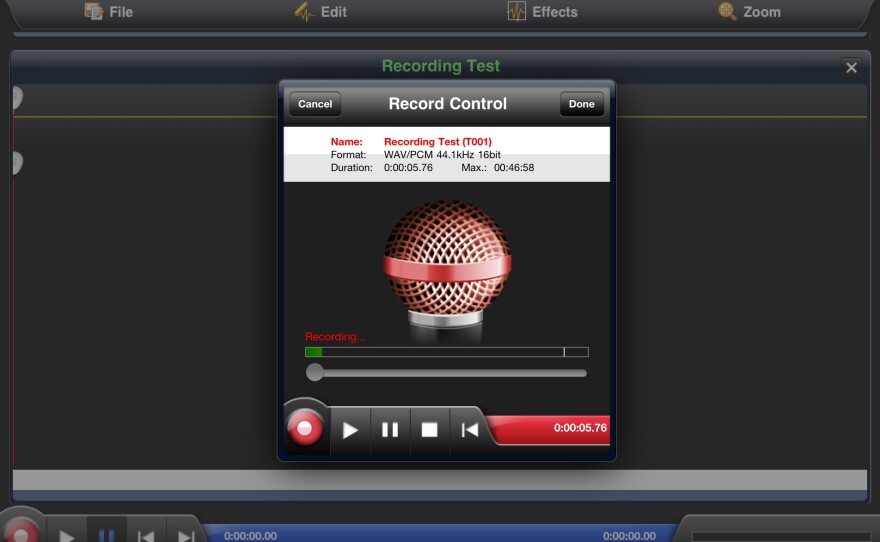The height and width of the screenshot is (542, 880).
Task: Open the Edit menu
Action: pos(320,12)
